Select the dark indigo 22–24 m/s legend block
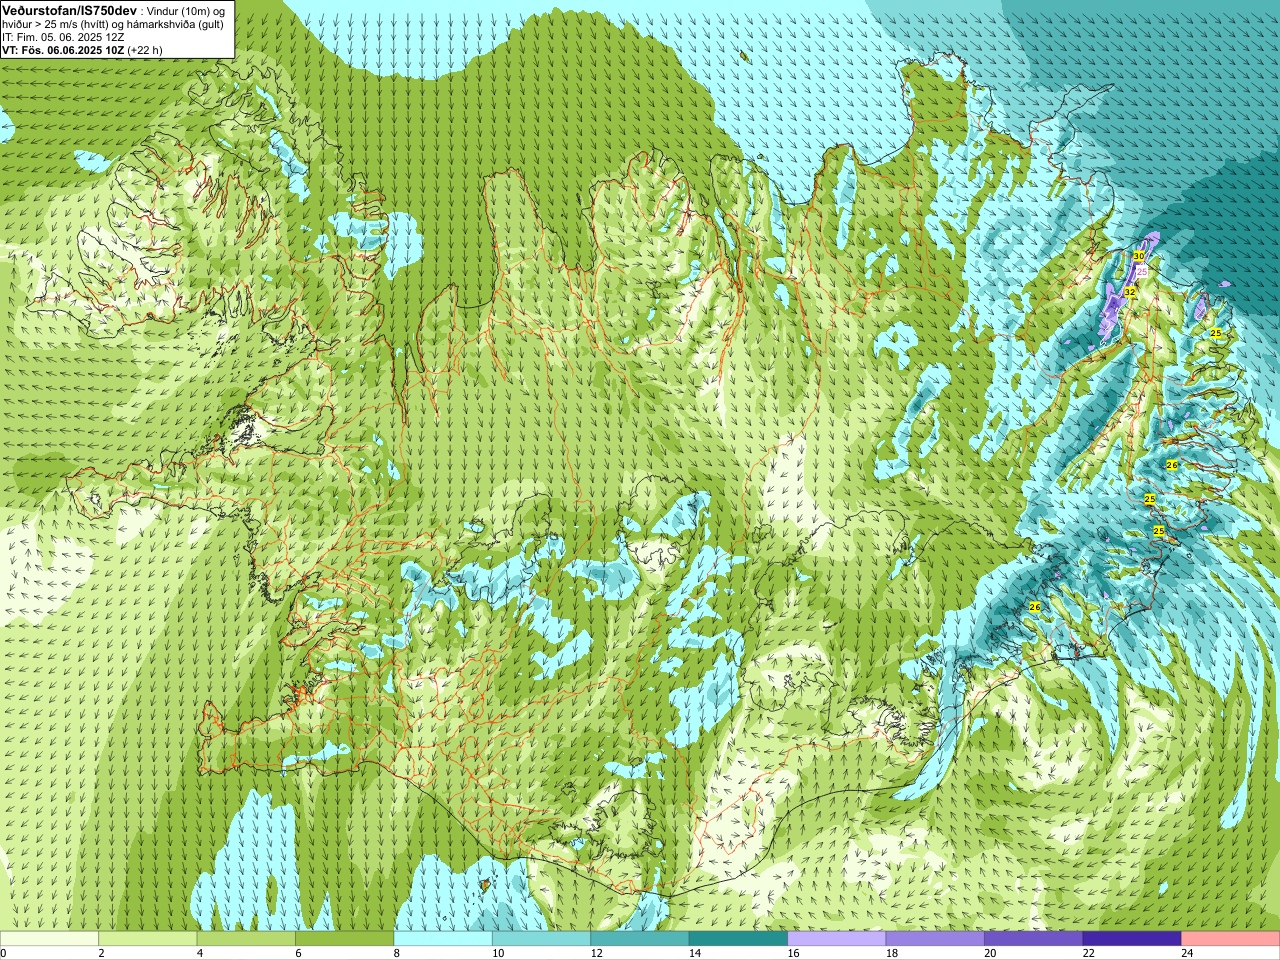 click(1132, 939)
